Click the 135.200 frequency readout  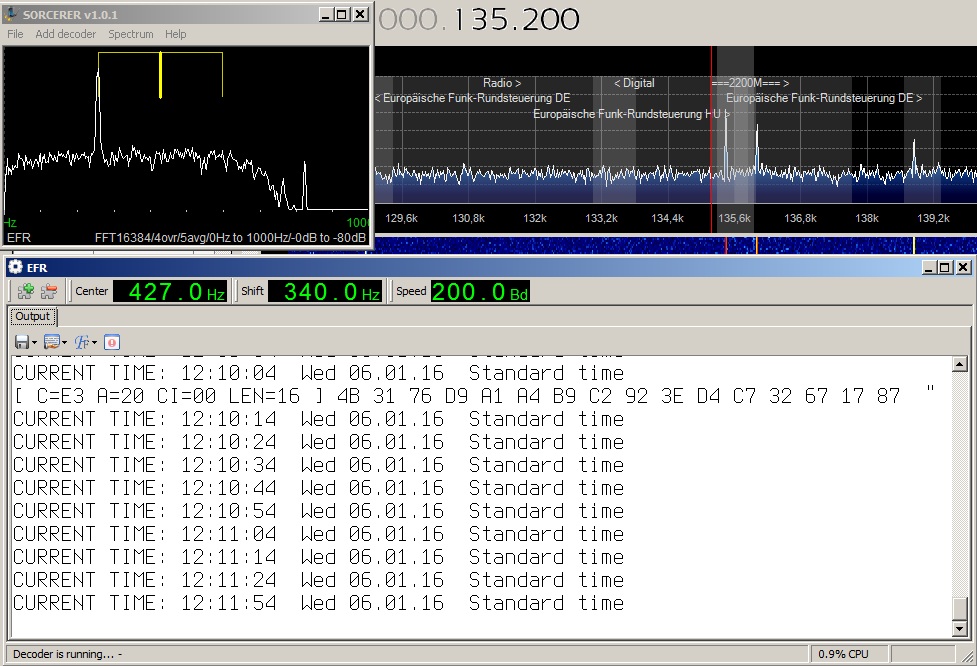pyautogui.click(x=517, y=19)
